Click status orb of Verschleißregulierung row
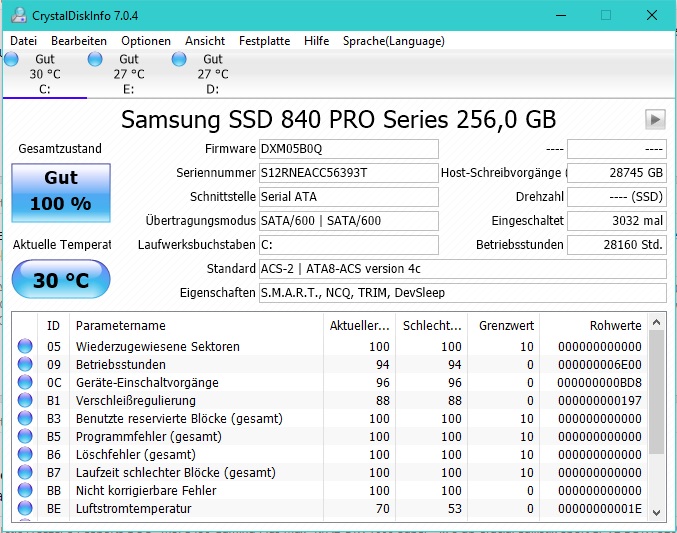 [25, 400]
